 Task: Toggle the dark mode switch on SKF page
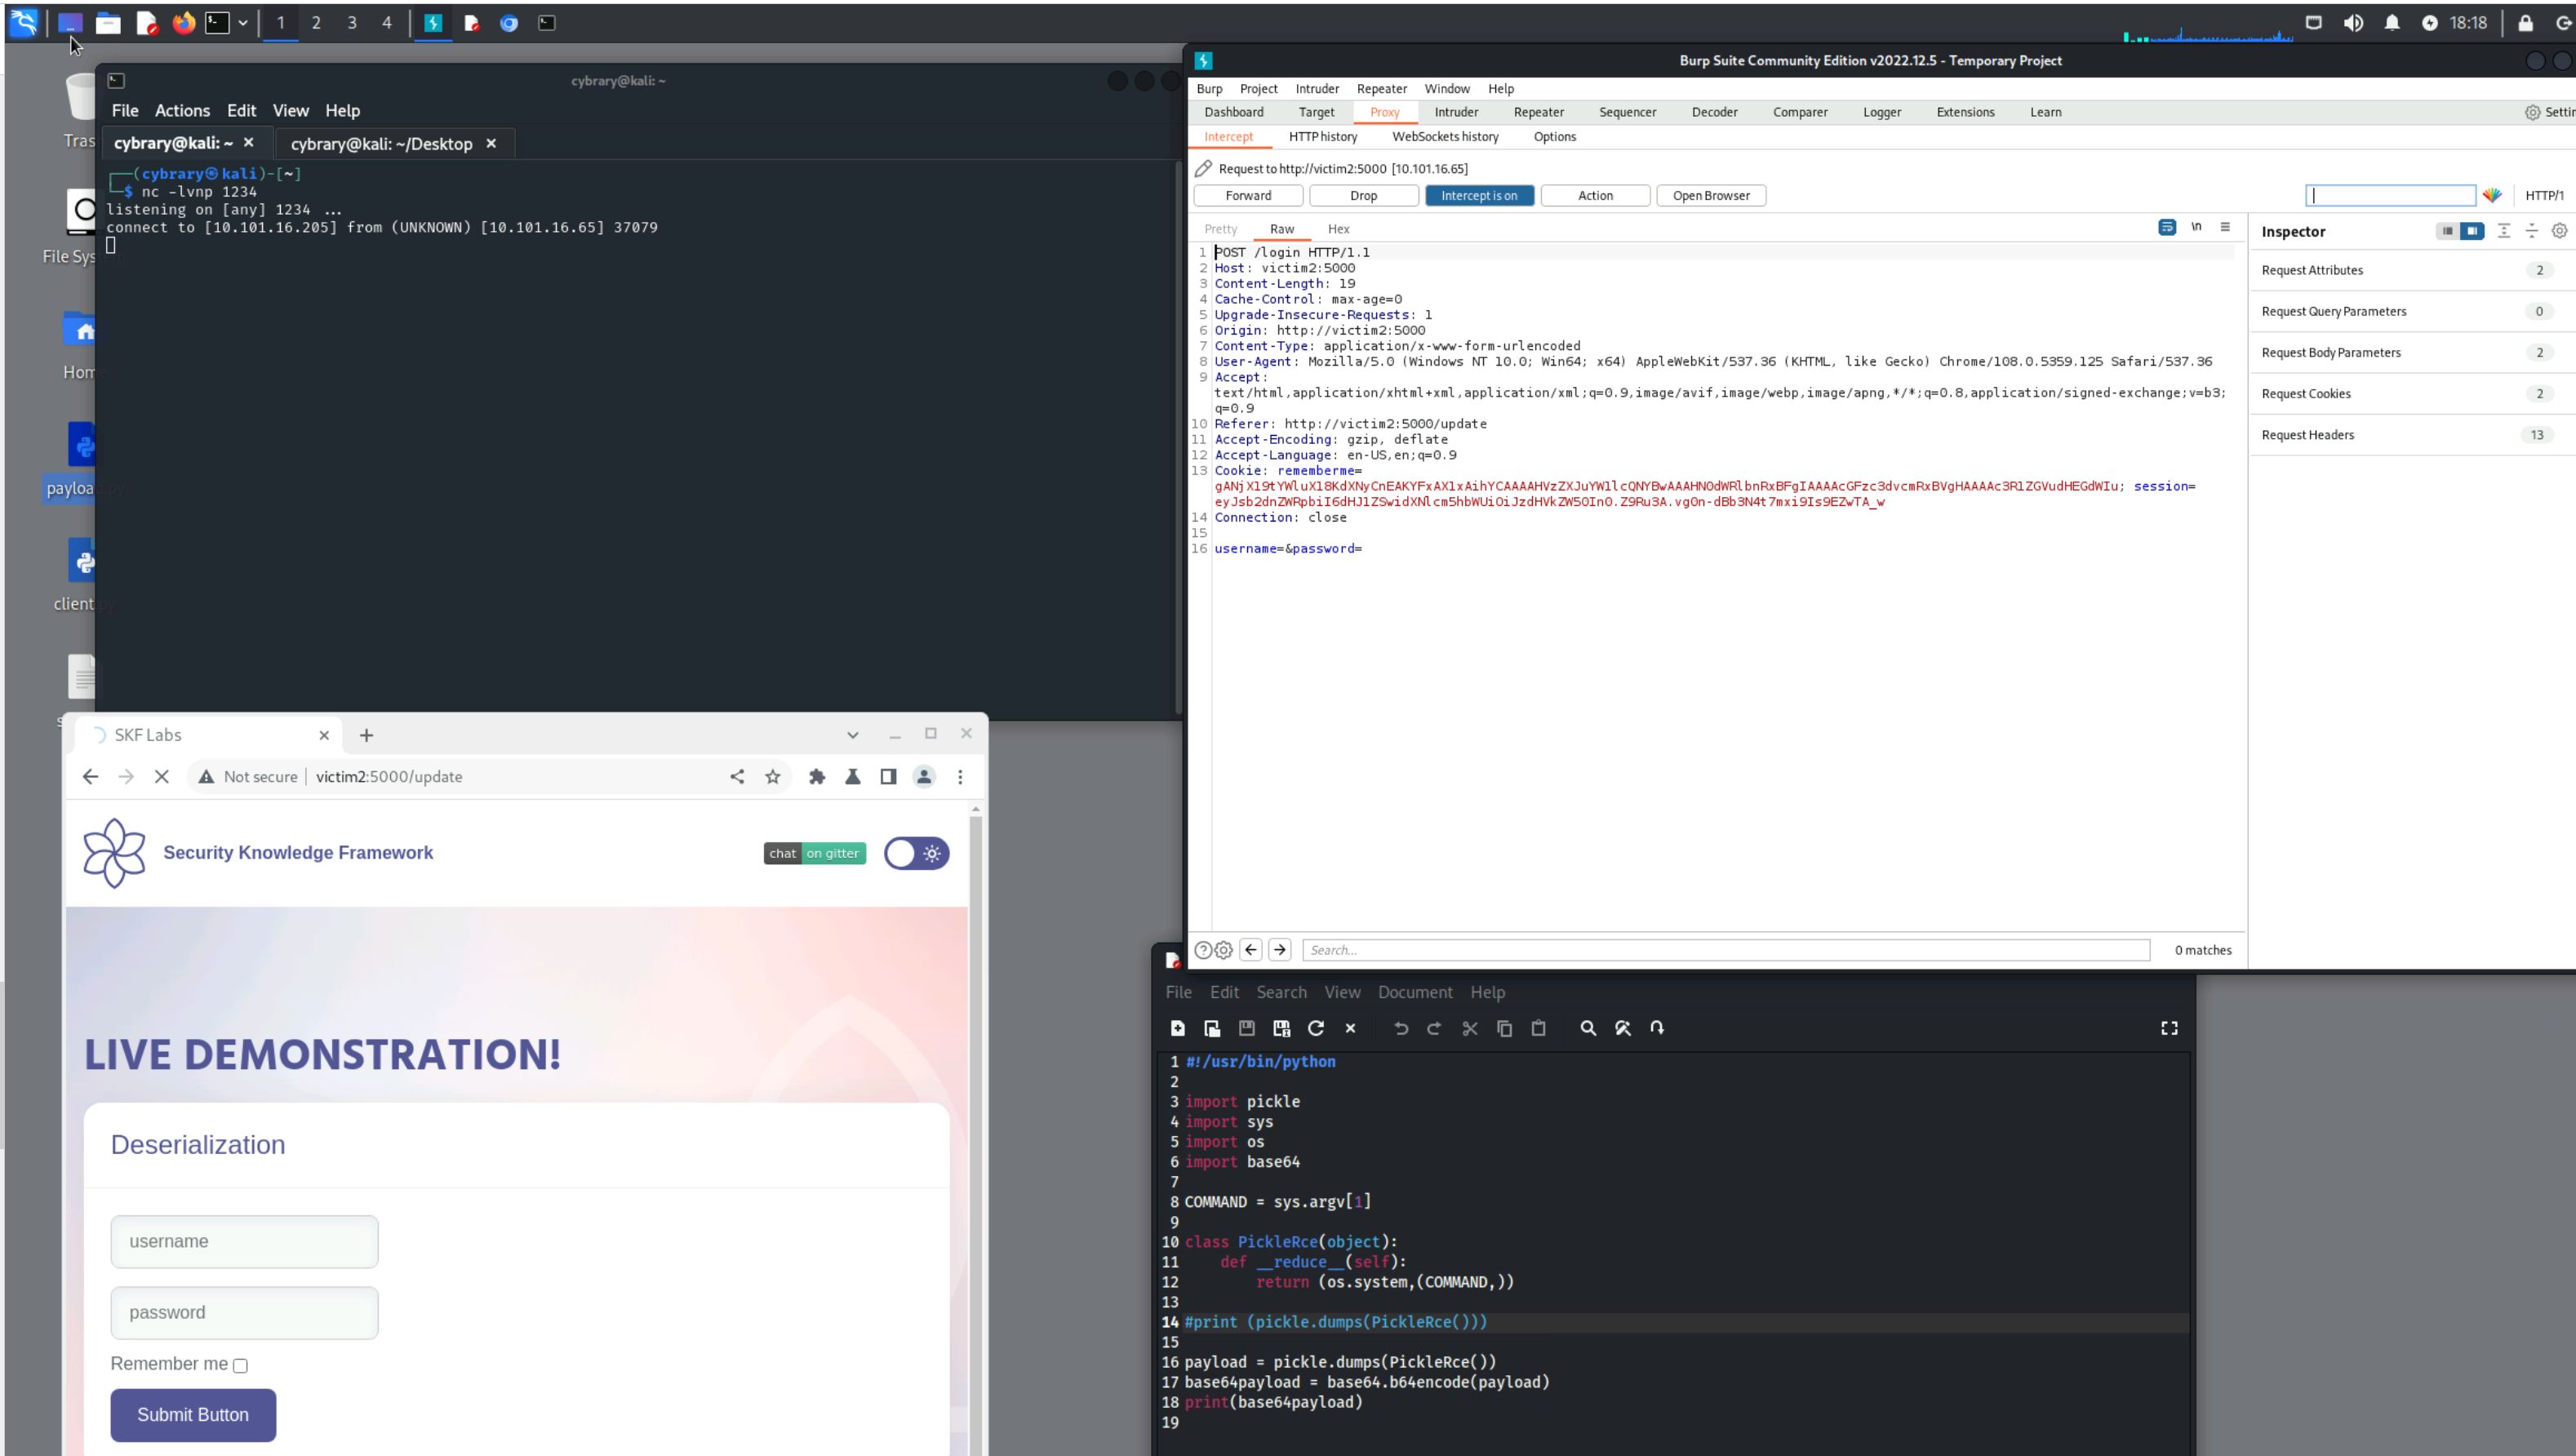click(x=916, y=853)
